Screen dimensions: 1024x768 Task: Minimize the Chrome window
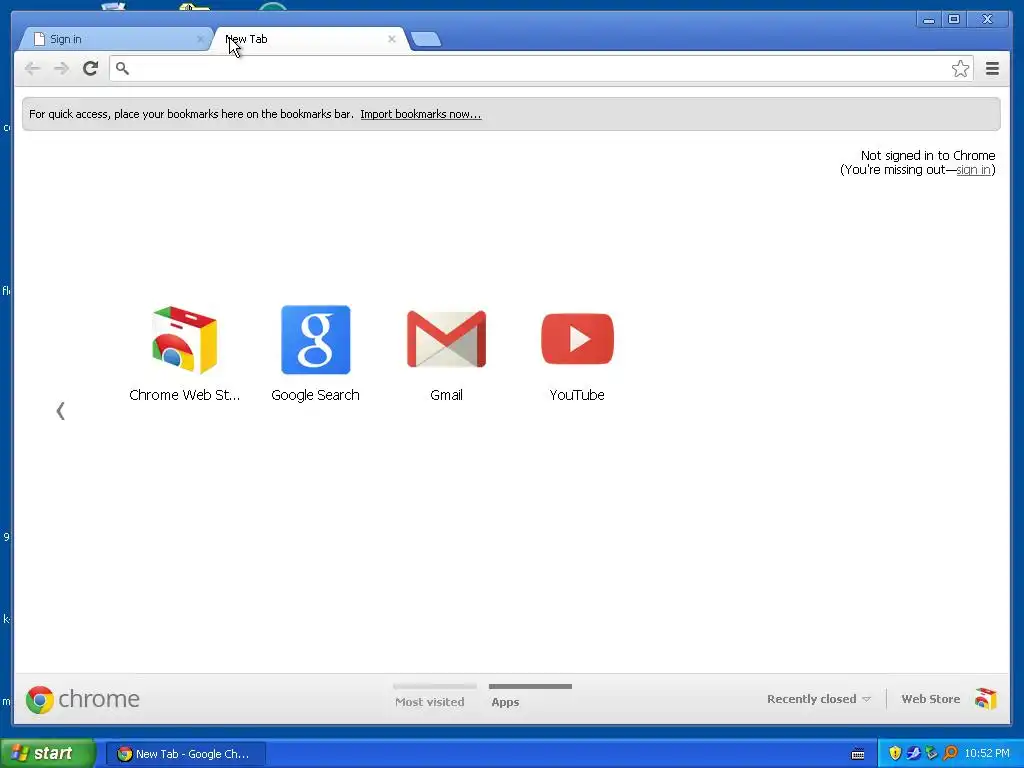click(929, 20)
